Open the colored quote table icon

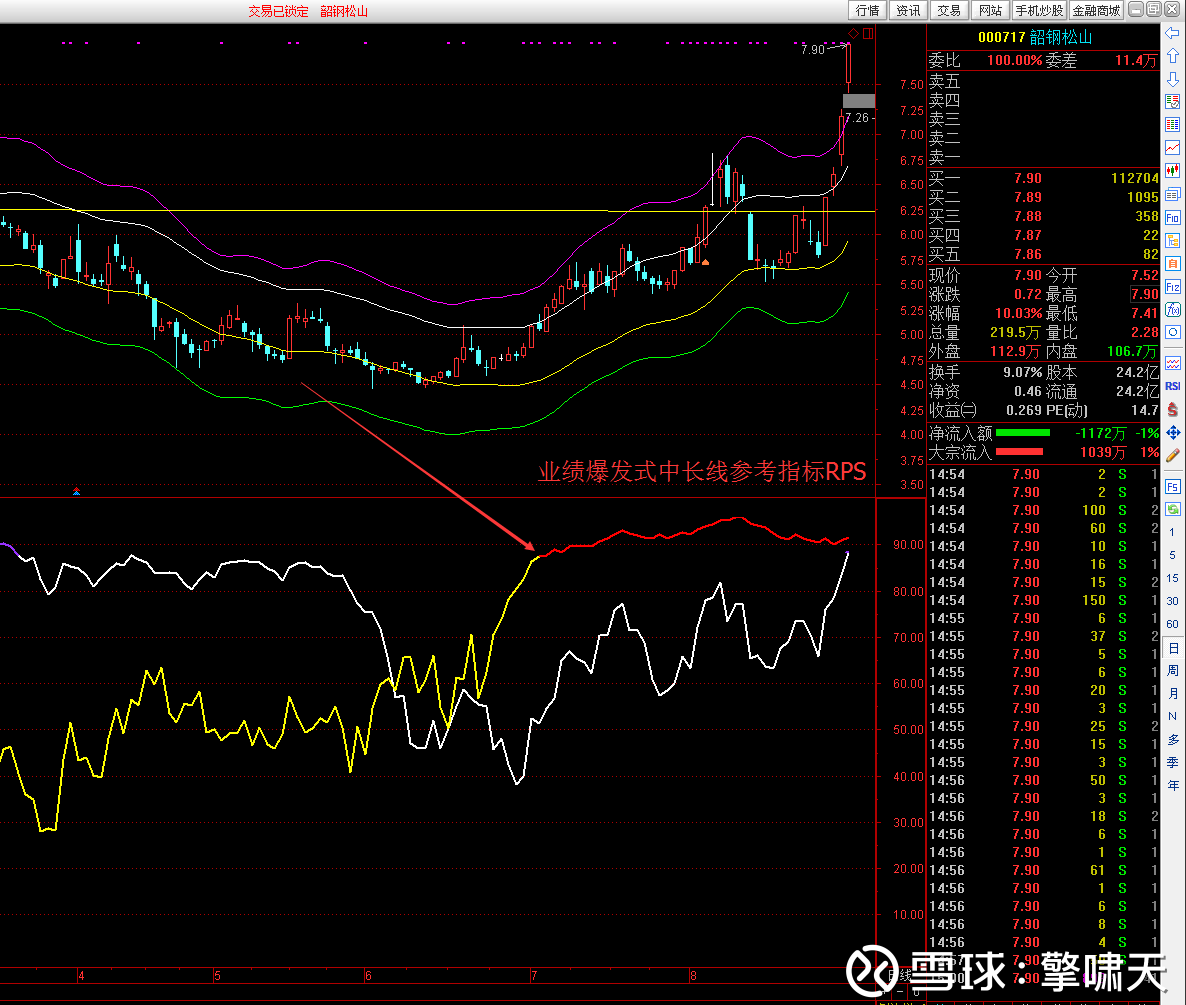pos(1172,125)
